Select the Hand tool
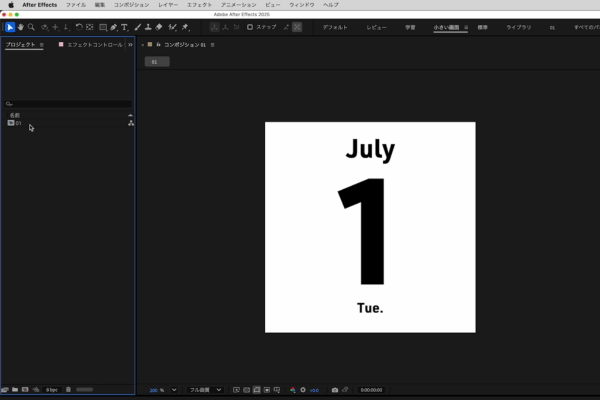This screenshot has height=400, width=600. click(21, 27)
